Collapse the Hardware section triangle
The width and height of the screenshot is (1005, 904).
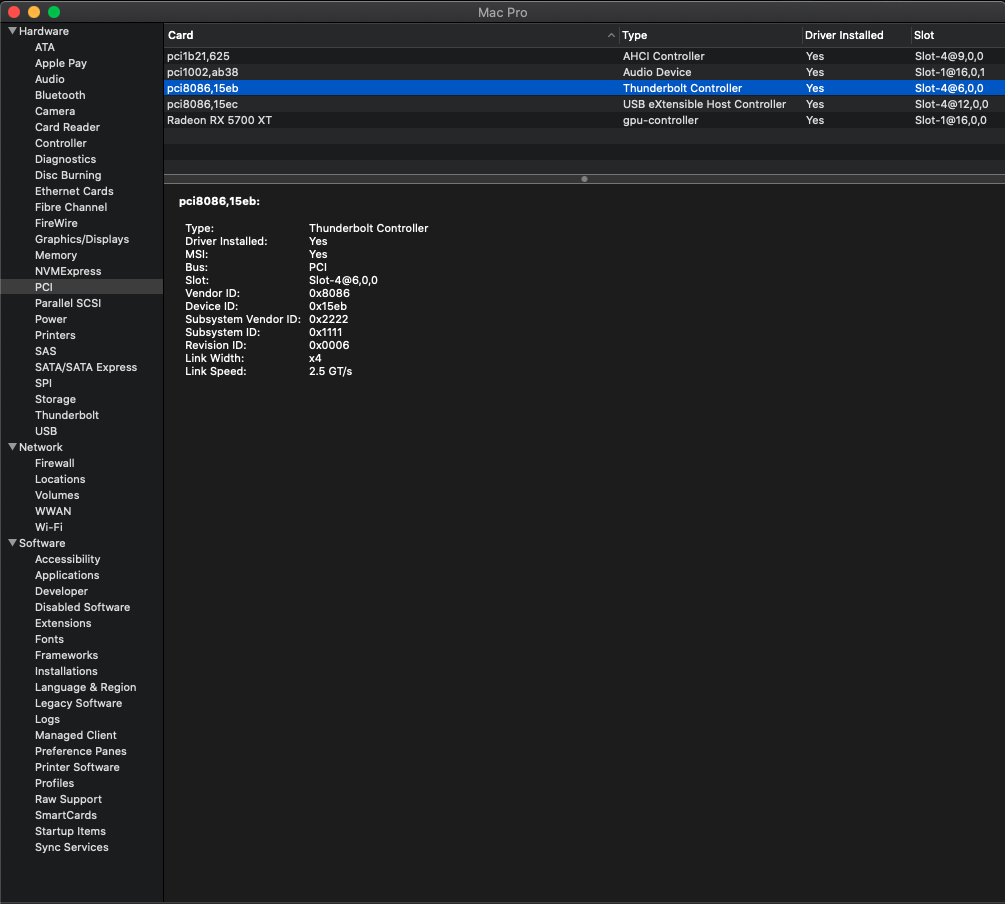pyautogui.click(x=12, y=31)
